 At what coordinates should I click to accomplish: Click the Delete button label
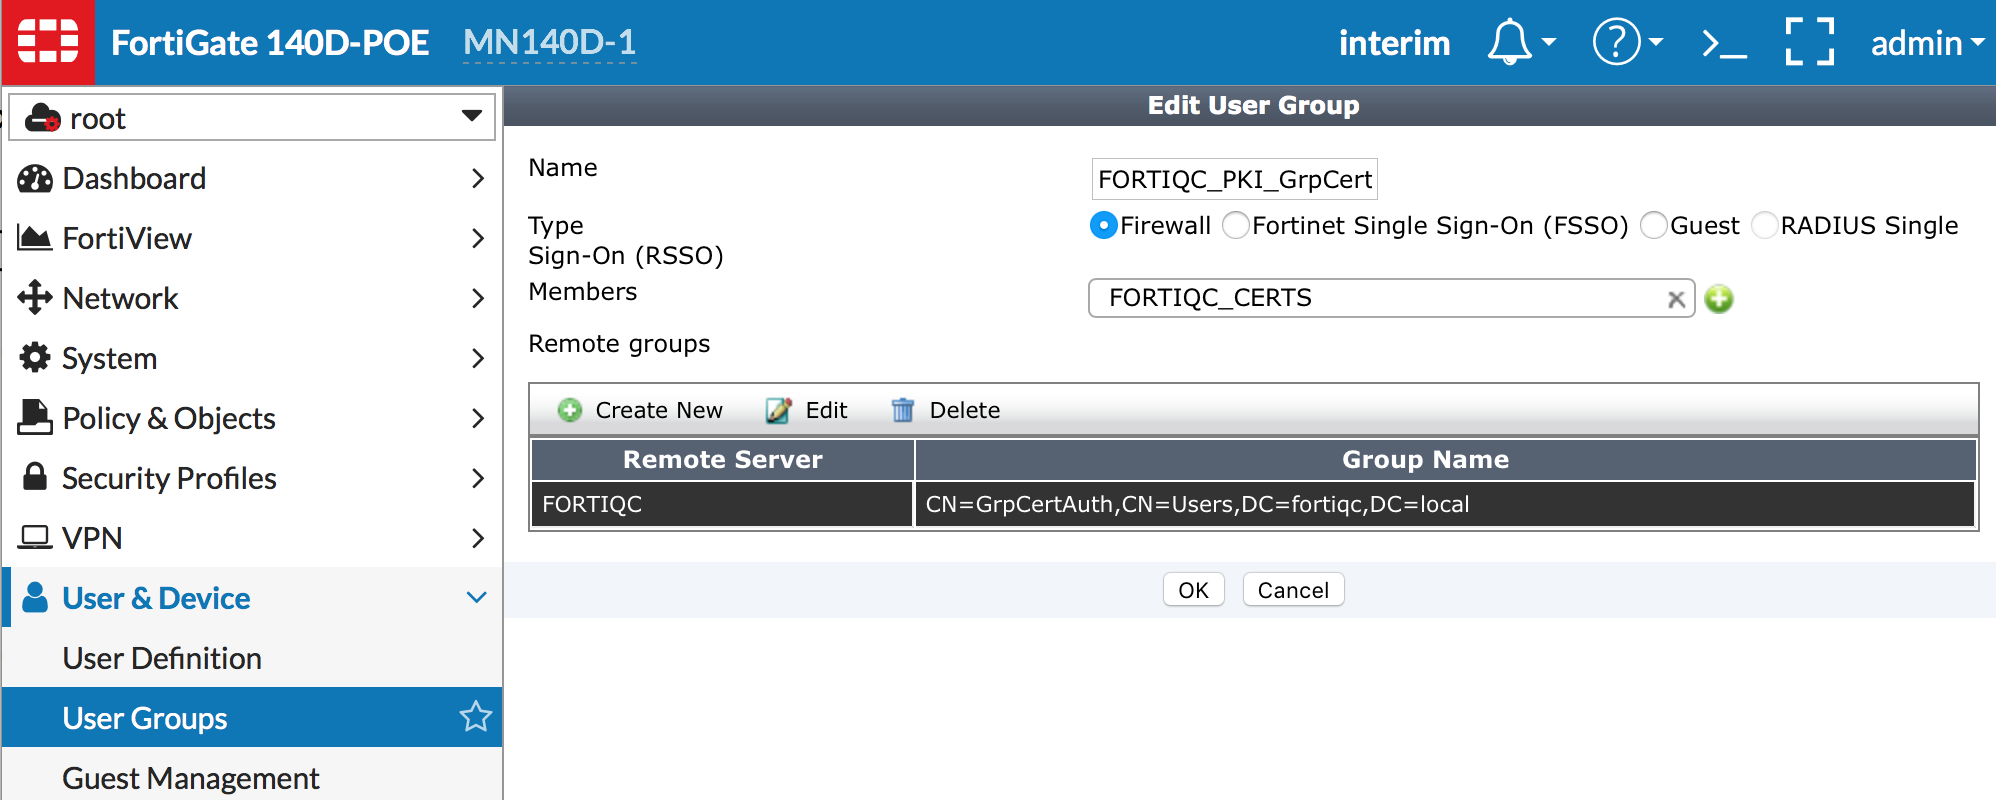coord(965,410)
